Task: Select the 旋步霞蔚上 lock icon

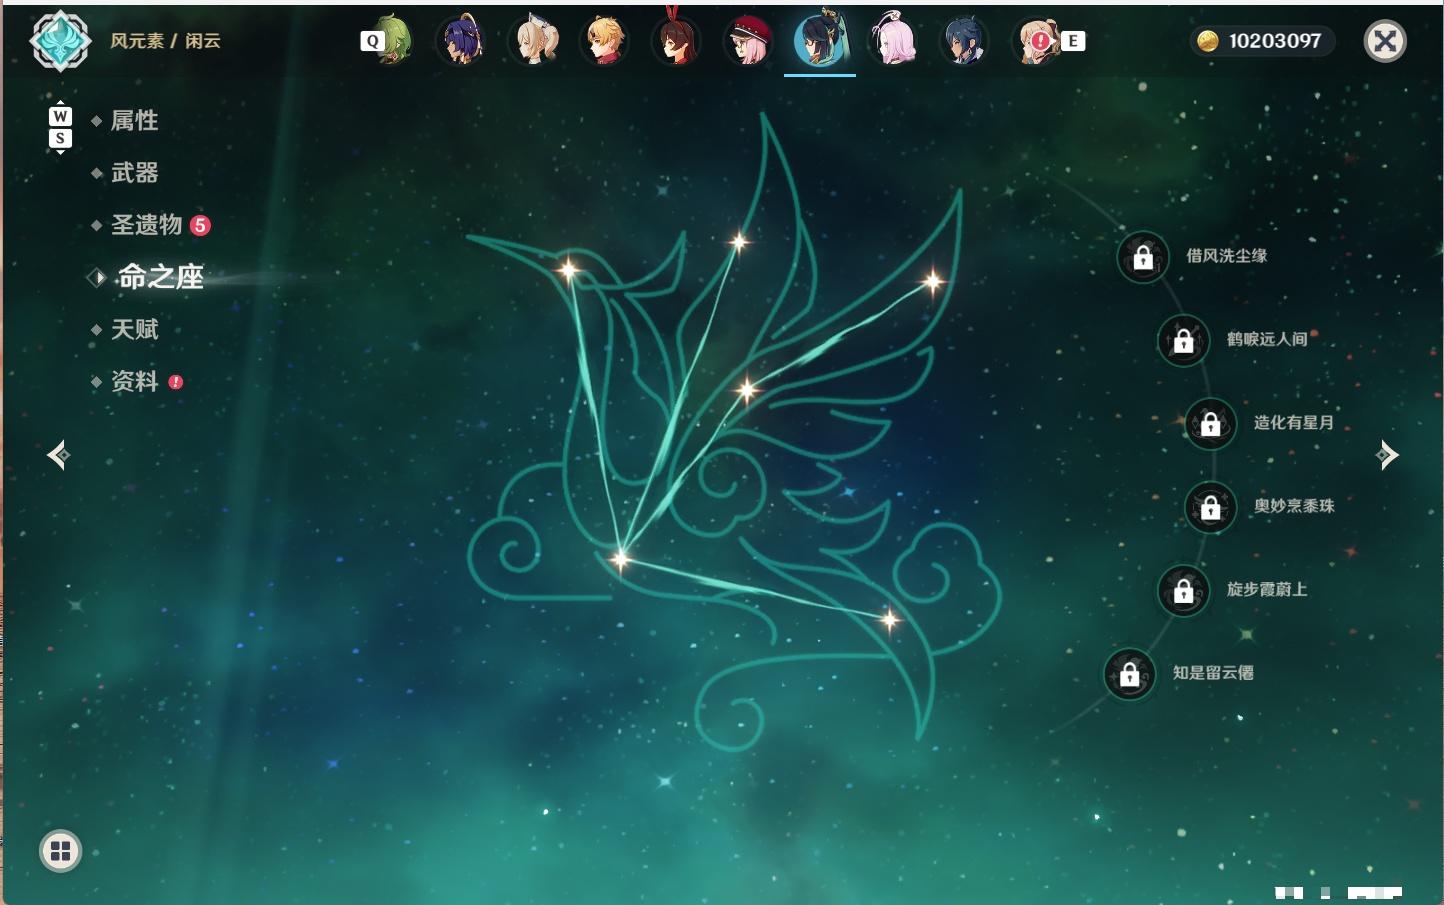Action: click(x=1183, y=590)
